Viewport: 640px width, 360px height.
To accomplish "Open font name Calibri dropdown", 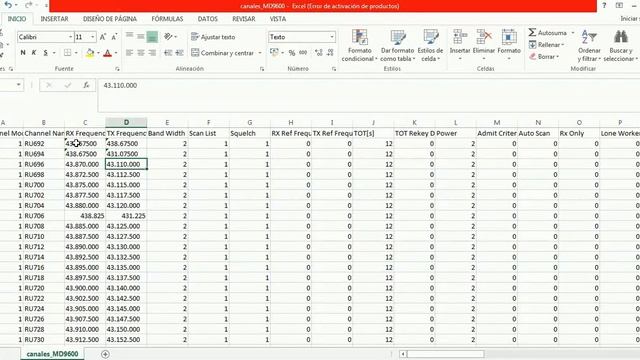I will pos(70,37).
